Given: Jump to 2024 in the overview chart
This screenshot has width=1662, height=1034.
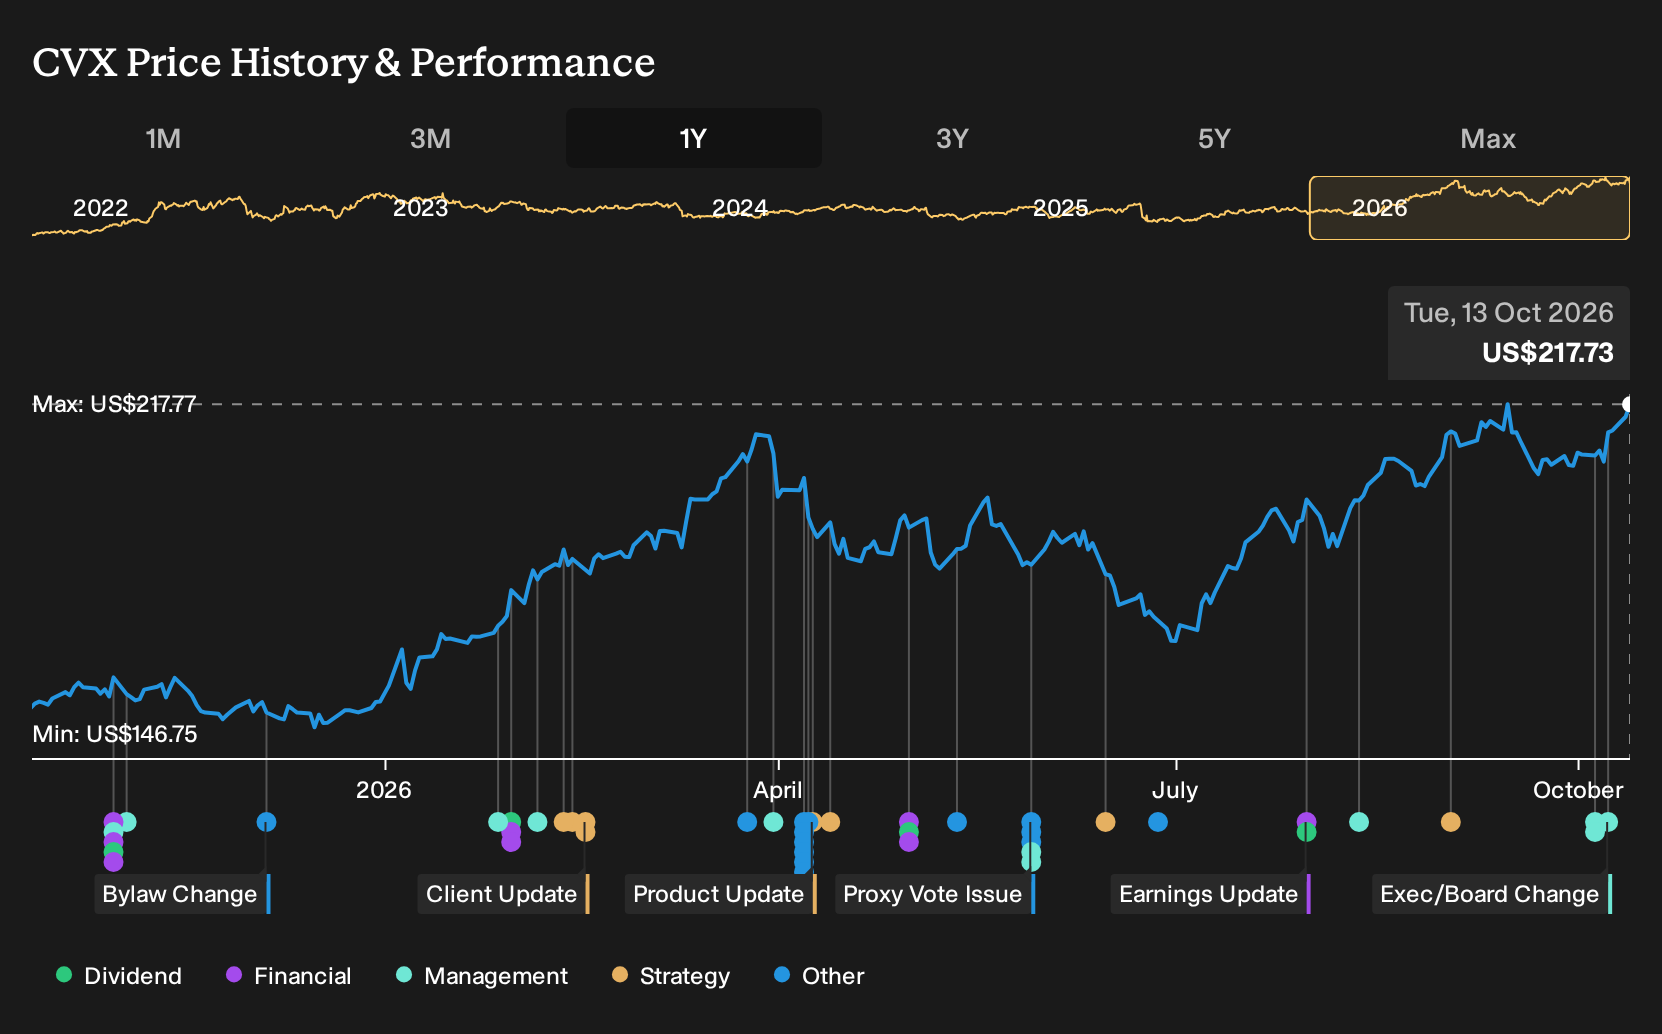Looking at the screenshot, I should 740,208.
